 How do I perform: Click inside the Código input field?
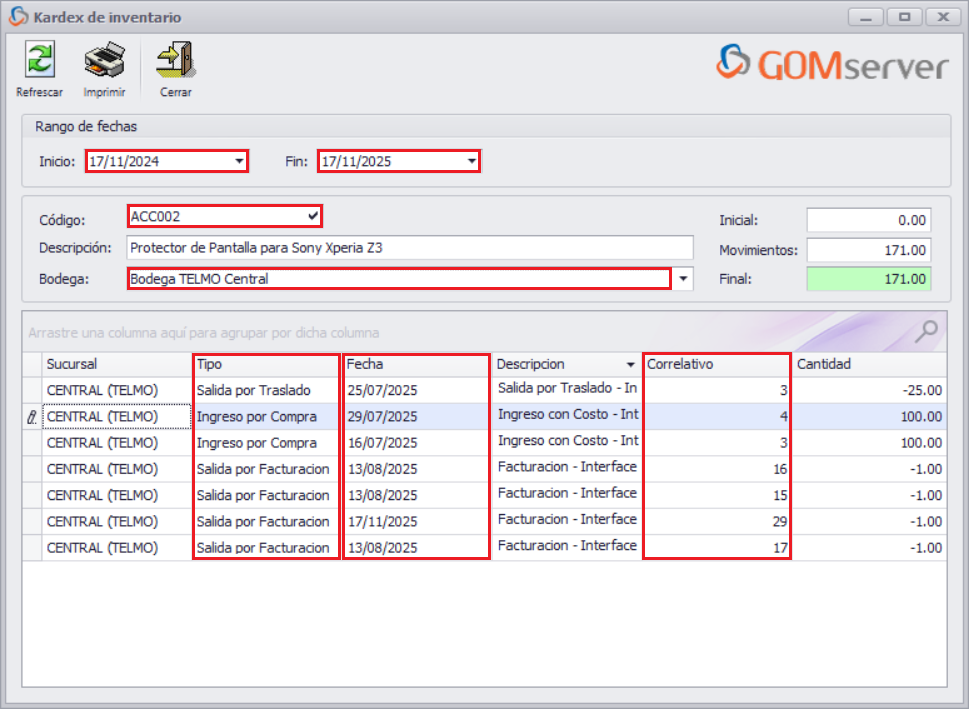(x=200, y=215)
